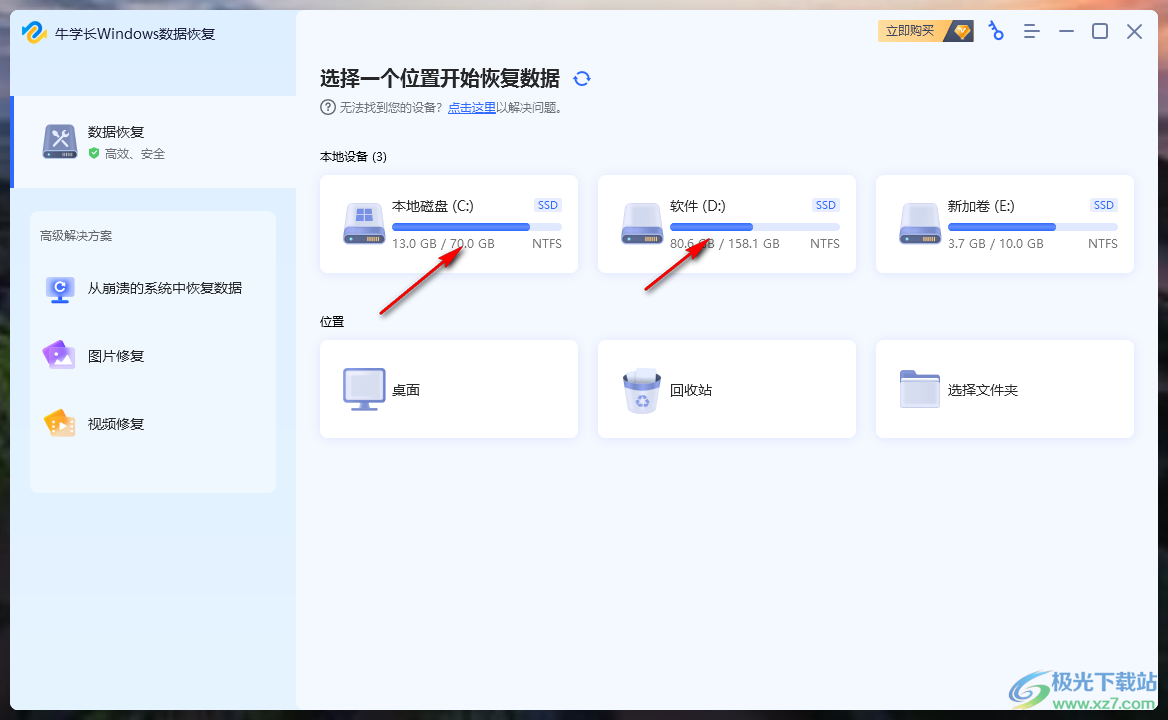Choose the 桌面 desktop location card
This screenshot has height=720, width=1168.
tap(449, 389)
